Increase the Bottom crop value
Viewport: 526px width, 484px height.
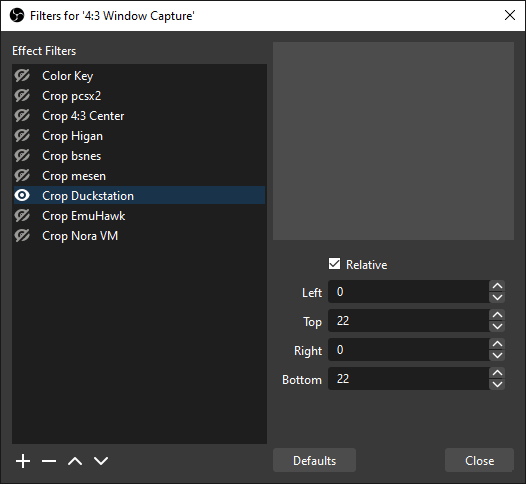pos(497,373)
